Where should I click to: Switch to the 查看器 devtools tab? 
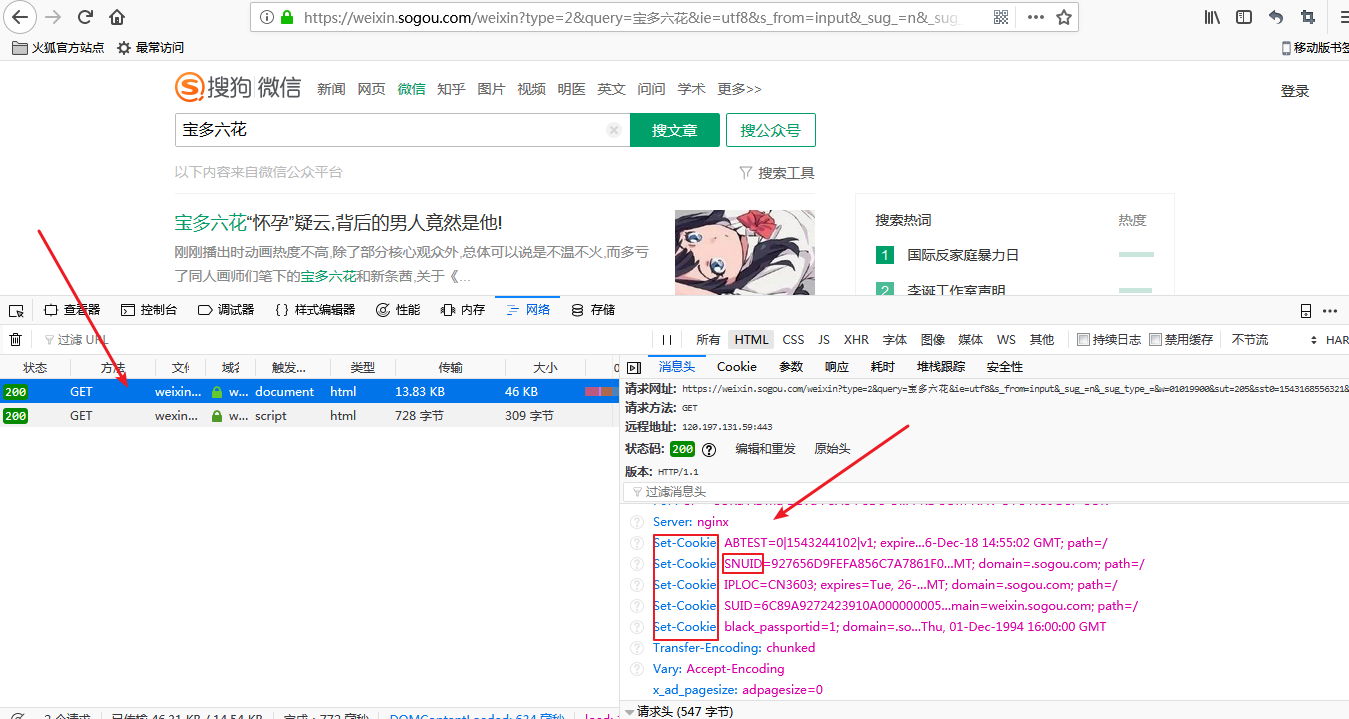click(x=72, y=310)
